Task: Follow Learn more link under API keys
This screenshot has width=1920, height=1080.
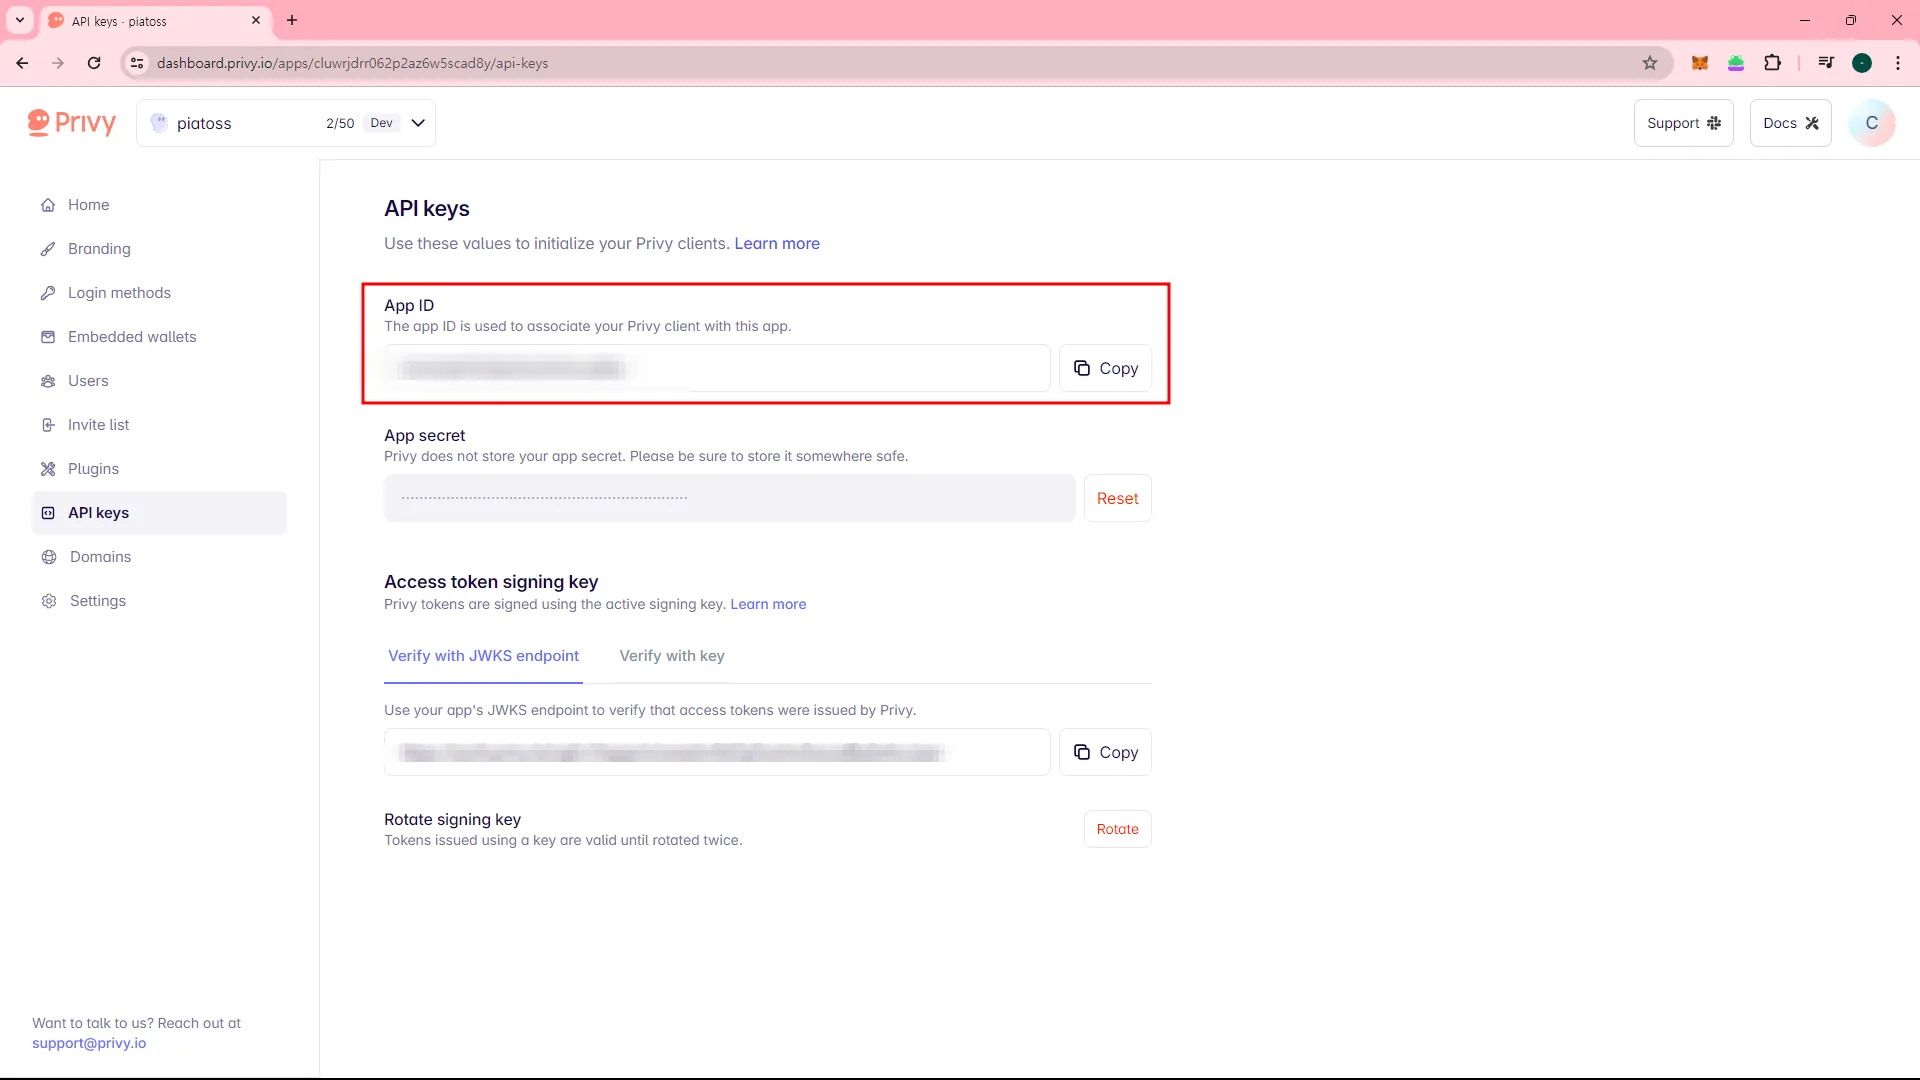Action: click(x=777, y=244)
